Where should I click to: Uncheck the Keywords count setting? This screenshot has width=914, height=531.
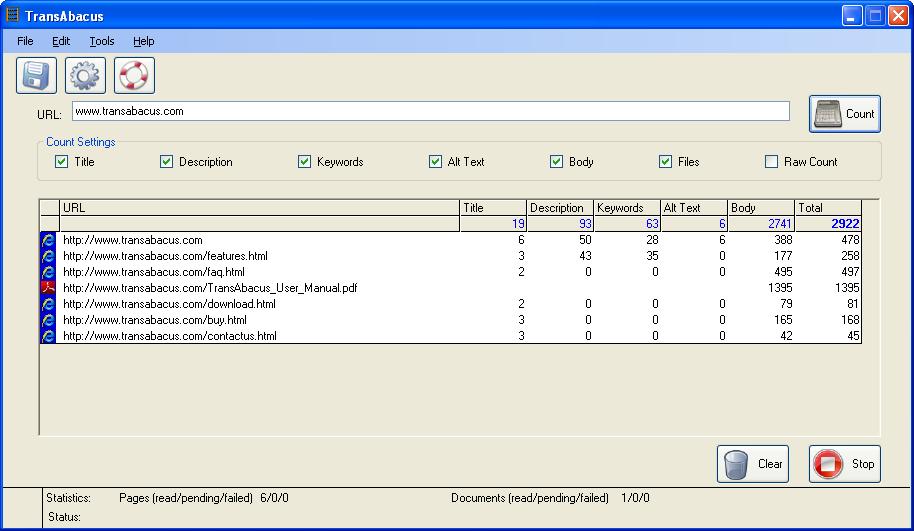point(304,161)
